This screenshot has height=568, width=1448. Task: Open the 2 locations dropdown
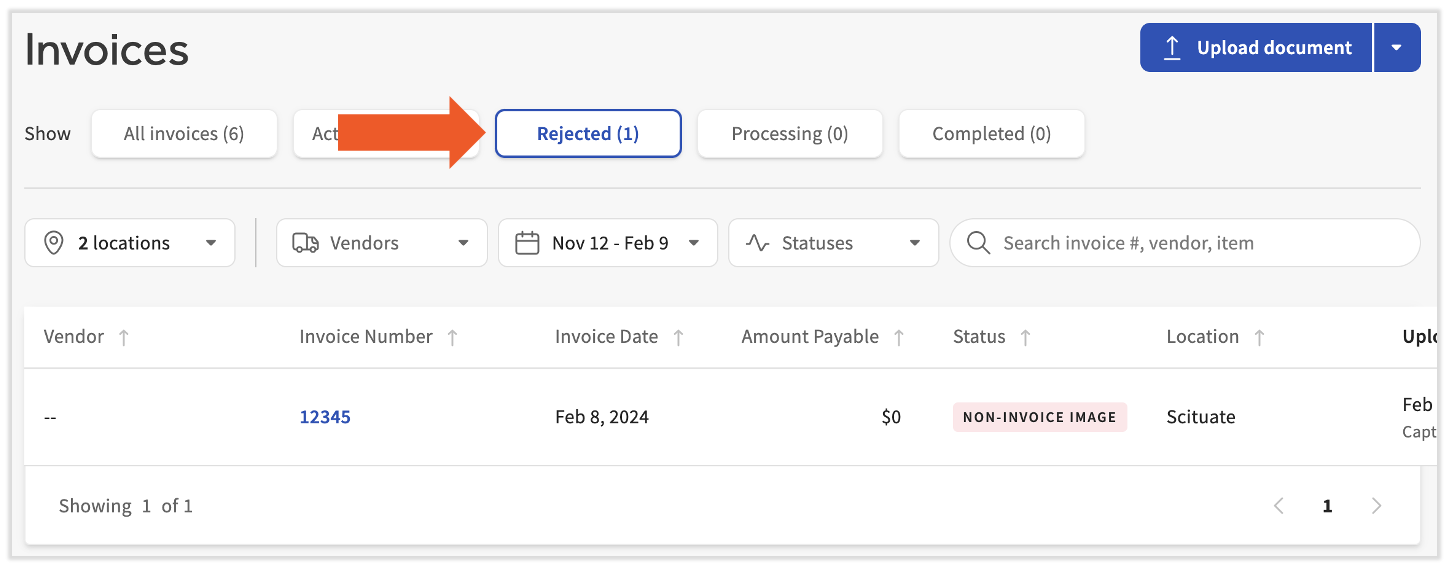(130, 243)
